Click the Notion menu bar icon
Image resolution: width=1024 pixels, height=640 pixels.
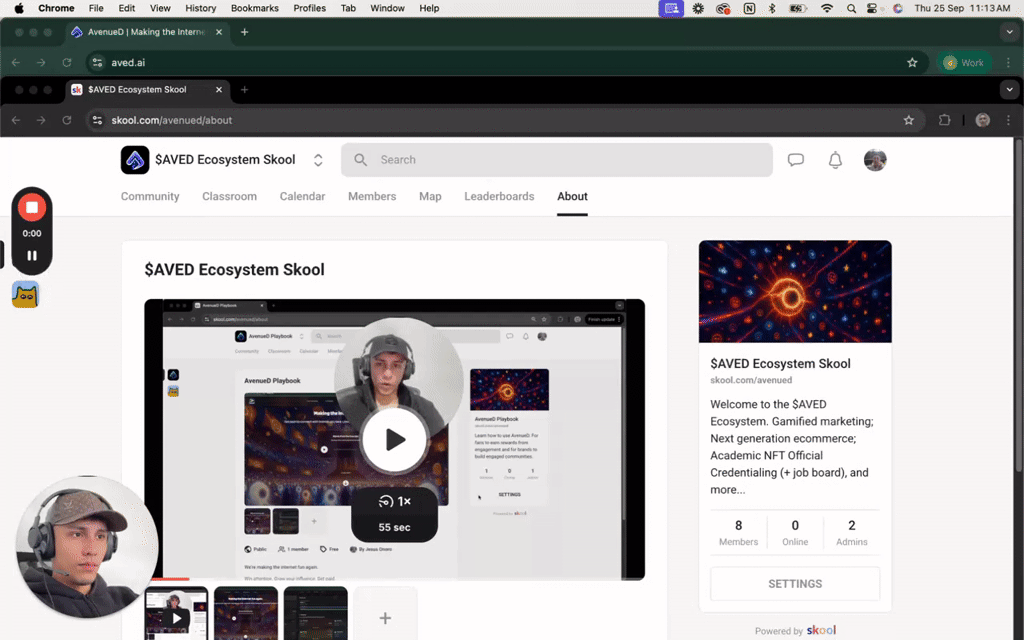click(749, 8)
